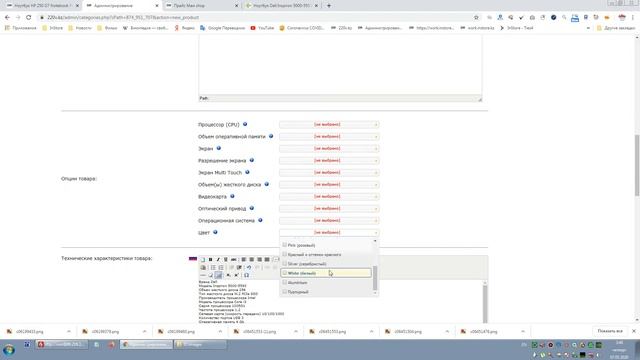
Task: Click the language flag beside the editor
Action: point(193,259)
